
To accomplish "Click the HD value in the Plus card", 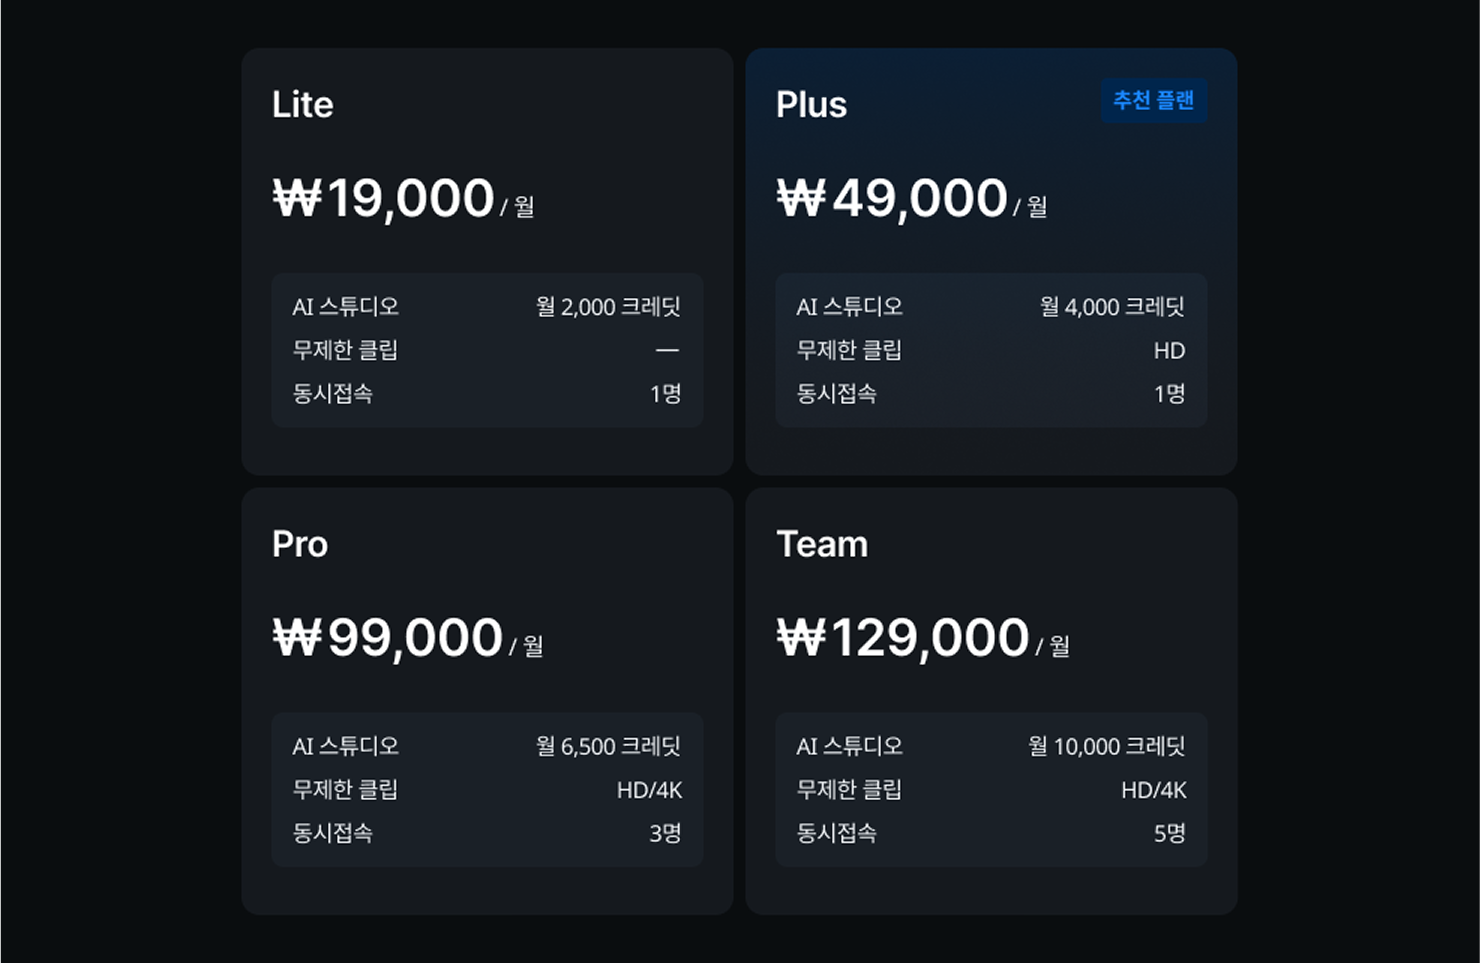I will [1169, 351].
